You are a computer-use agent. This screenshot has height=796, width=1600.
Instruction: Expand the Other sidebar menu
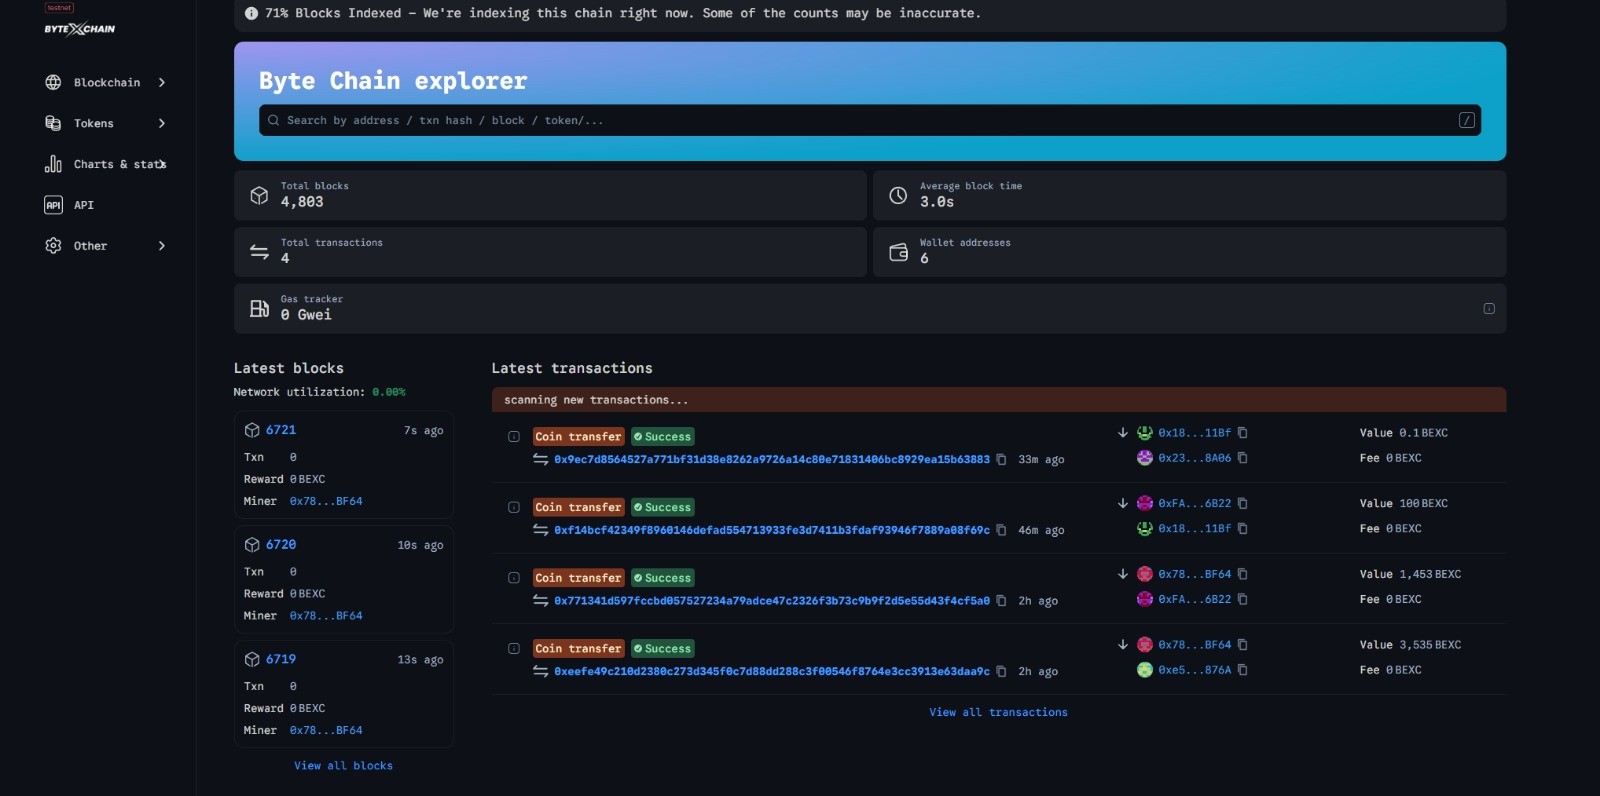(x=105, y=246)
